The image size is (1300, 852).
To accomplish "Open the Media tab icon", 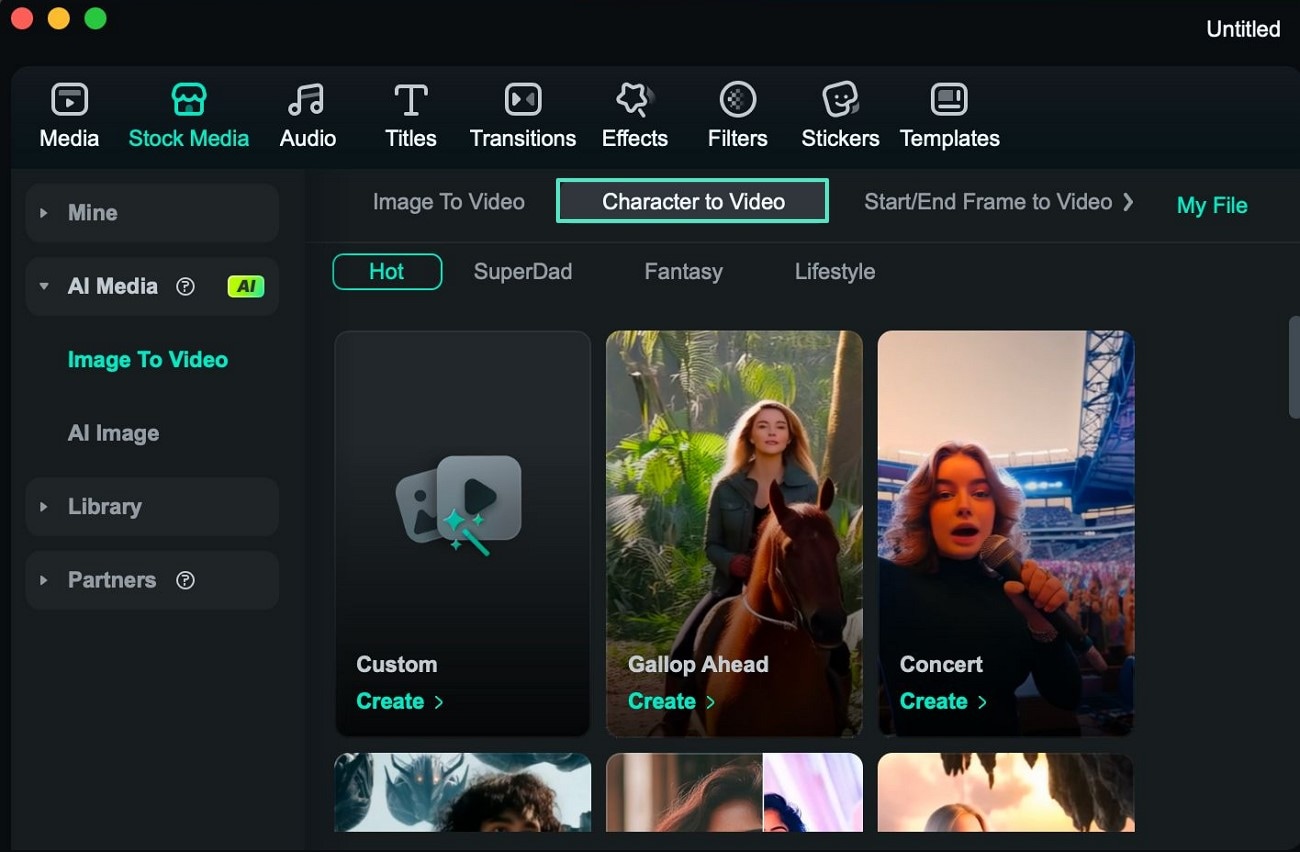I will coord(69,99).
